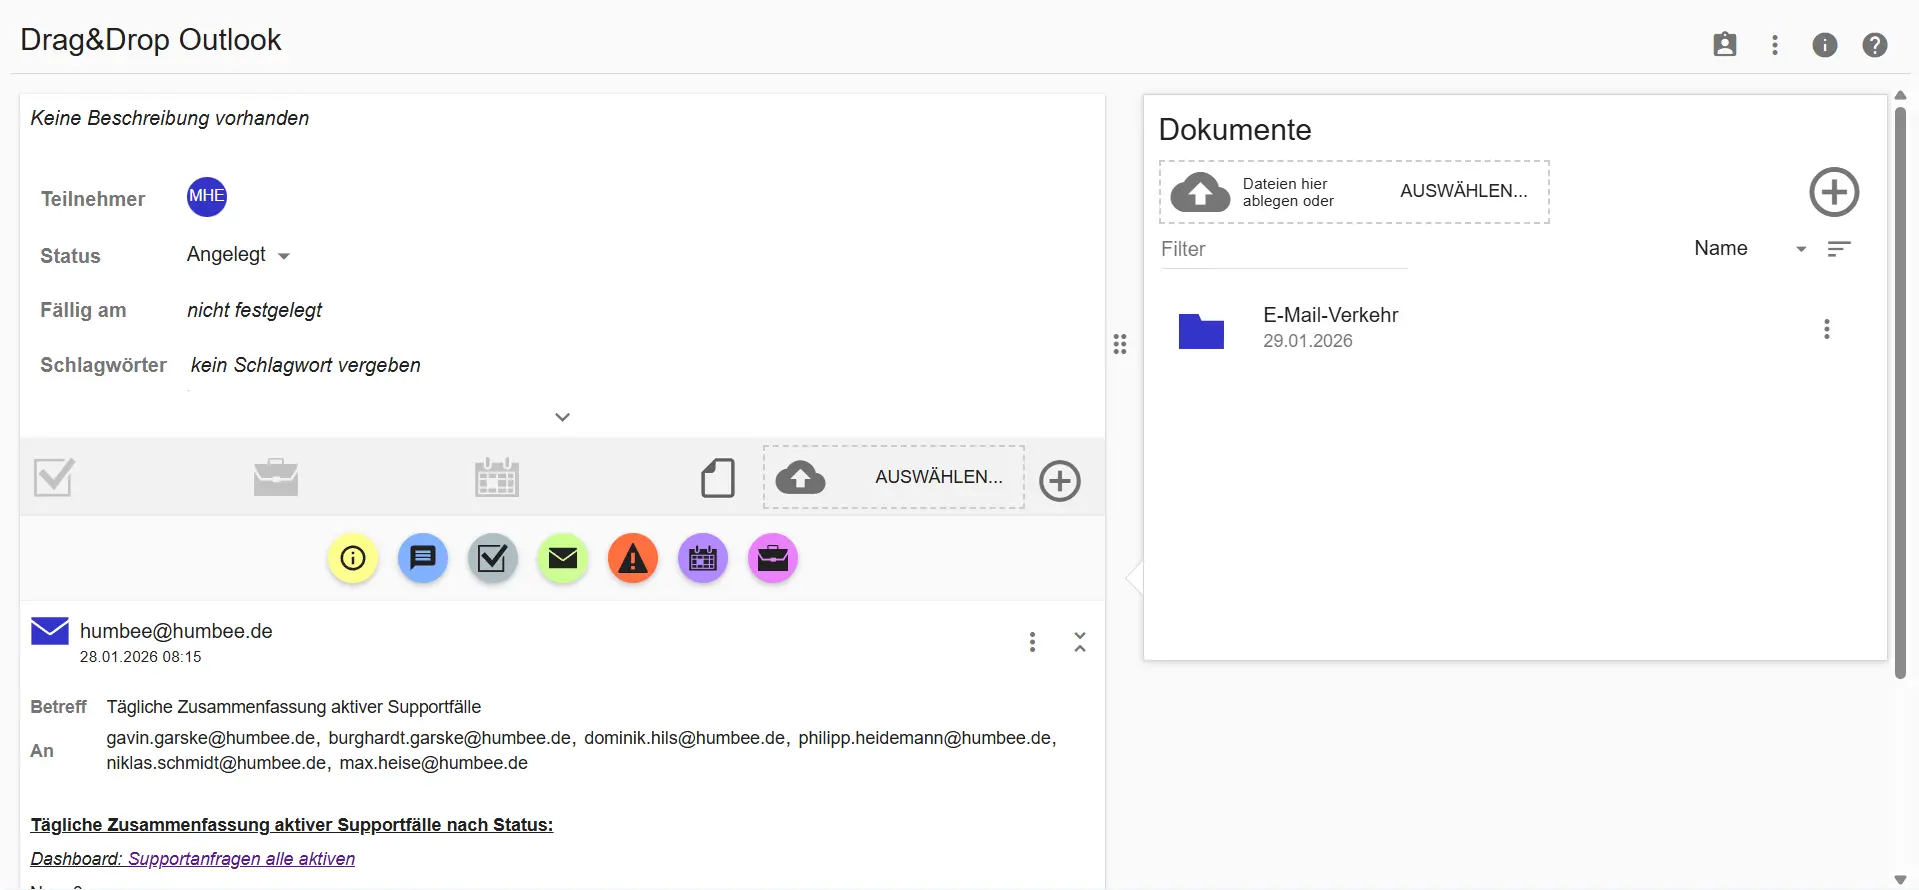Click recipient gavin.garske@humbee.de

211,738
